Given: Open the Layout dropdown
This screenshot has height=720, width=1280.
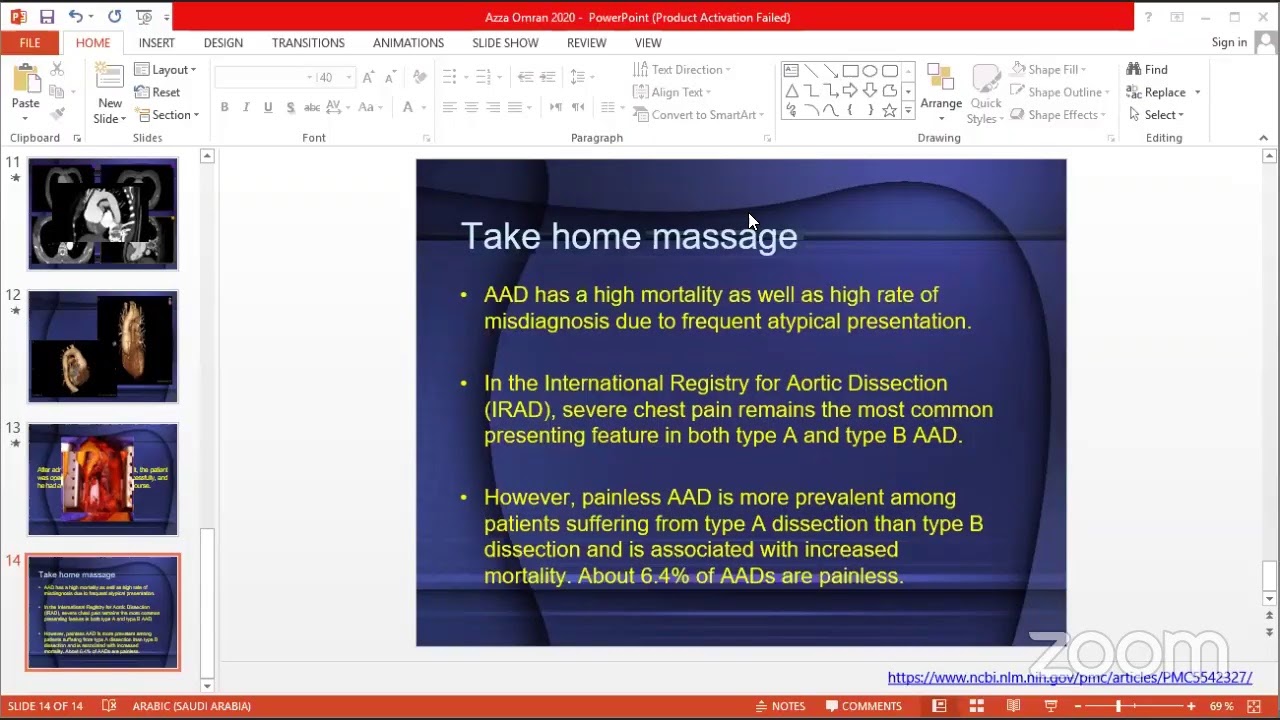Looking at the screenshot, I should coord(166,69).
